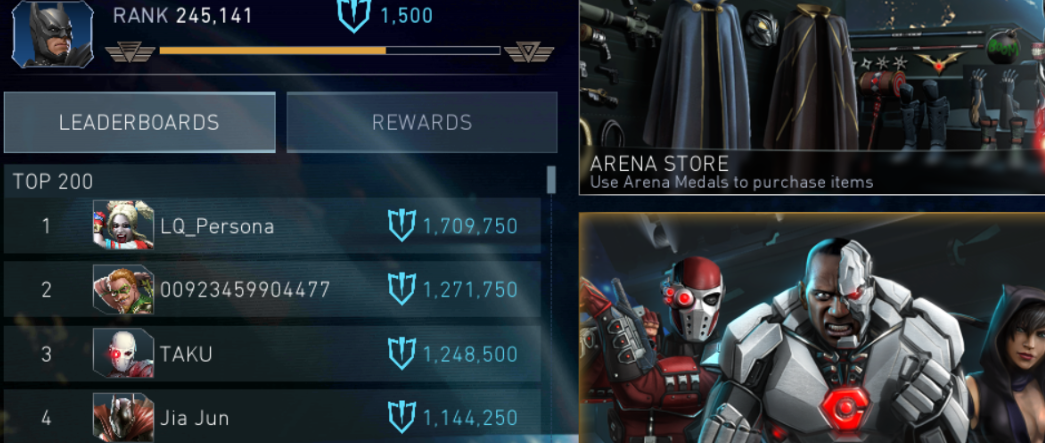
Task: Select the TAKU leaderboard row
Action: tap(273, 354)
